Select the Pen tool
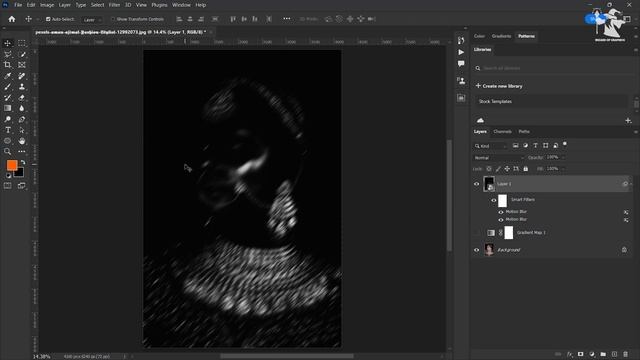Viewport: 640px width, 360px height. click(22, 119)
